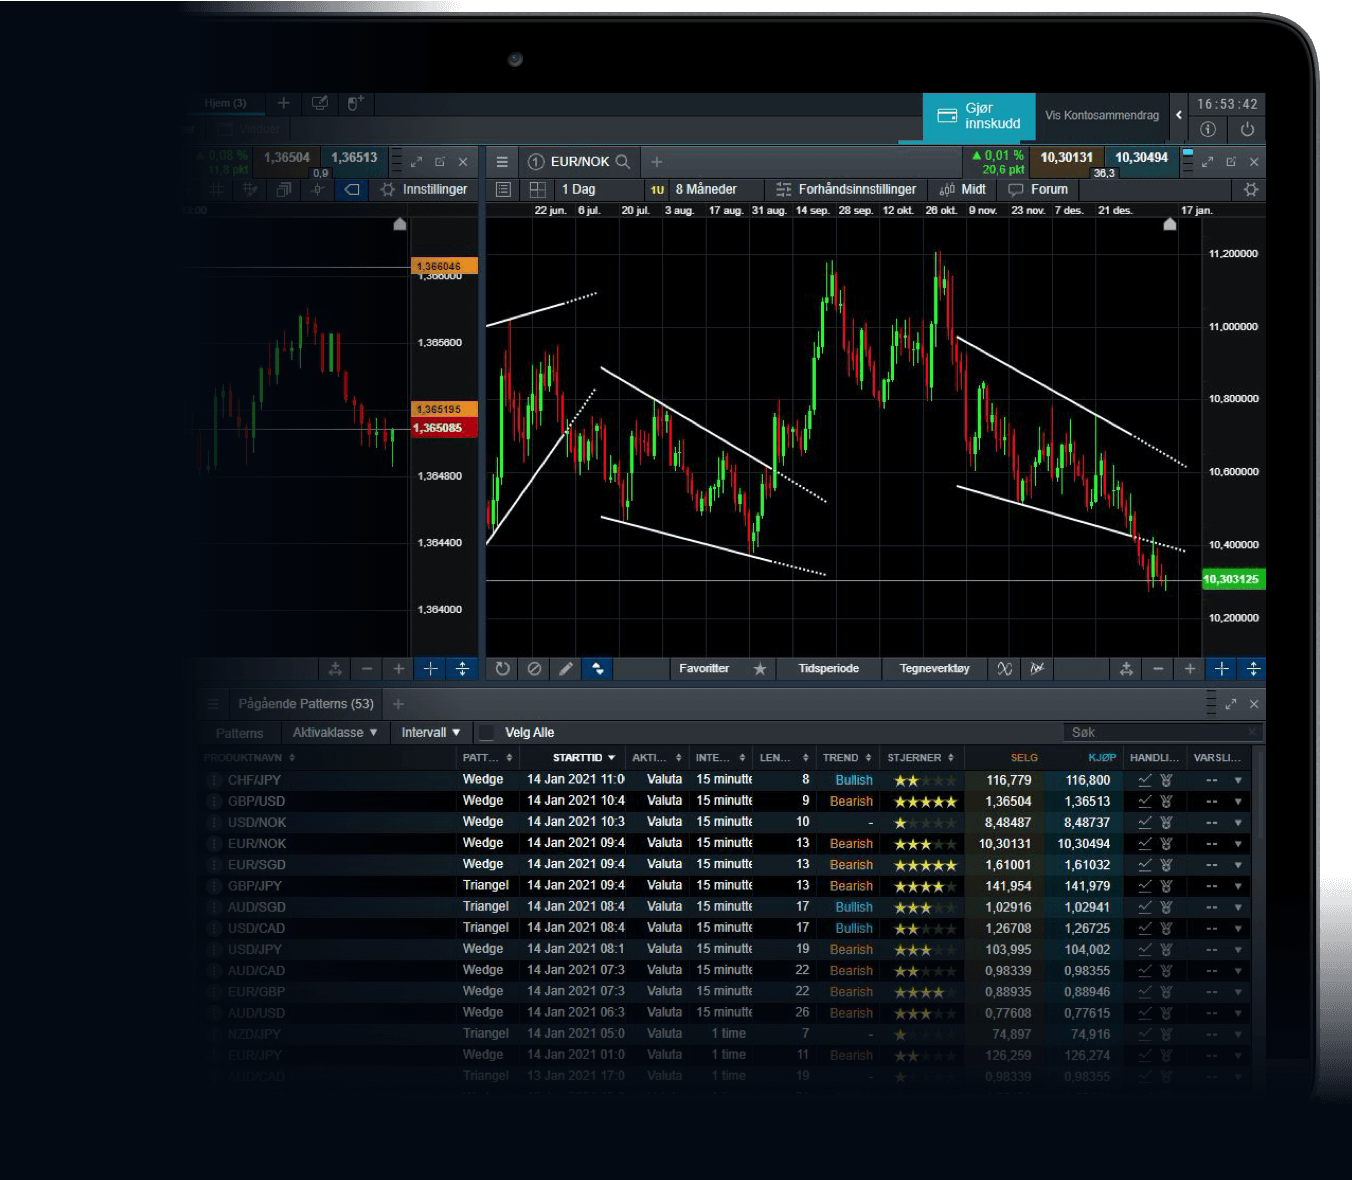This screenshot has width=1352, height=1180.
Task: Click the Favoritter star icon
Action: (x=760, y=669)
